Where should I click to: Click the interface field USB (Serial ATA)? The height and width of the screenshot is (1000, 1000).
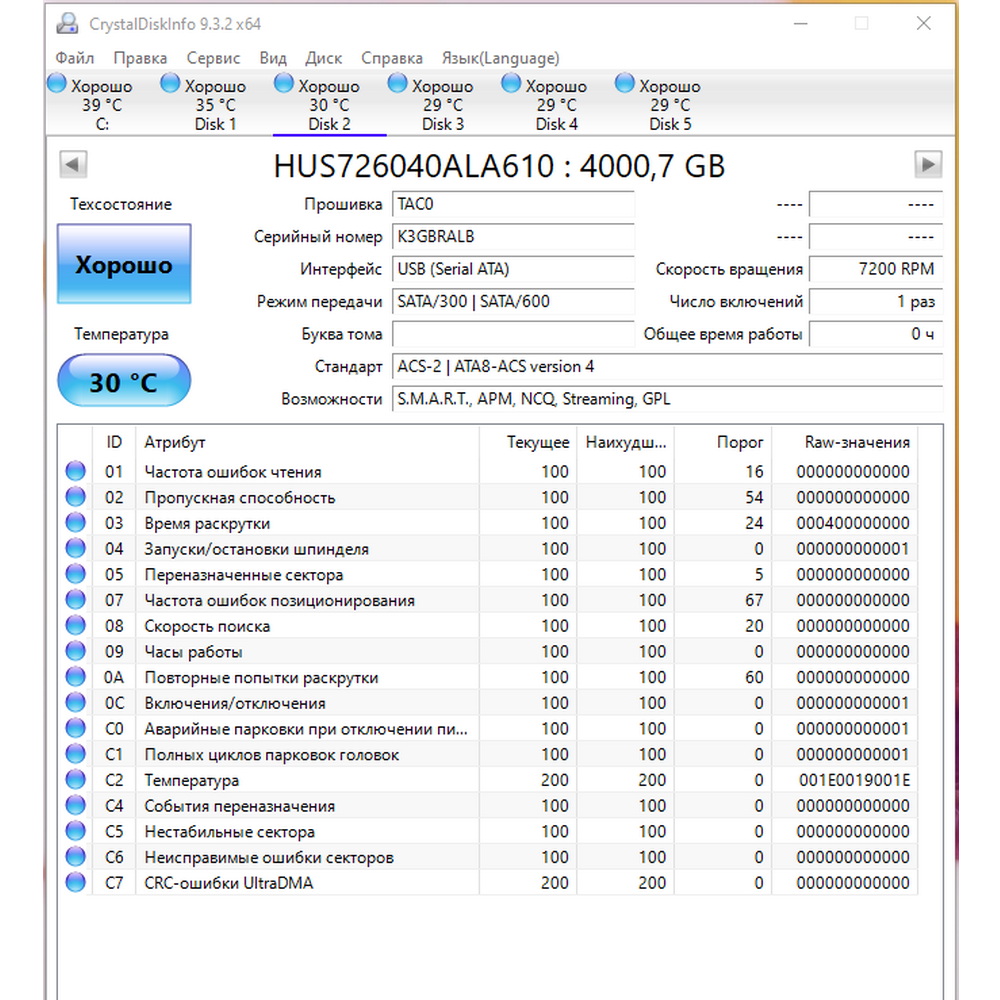513,269
